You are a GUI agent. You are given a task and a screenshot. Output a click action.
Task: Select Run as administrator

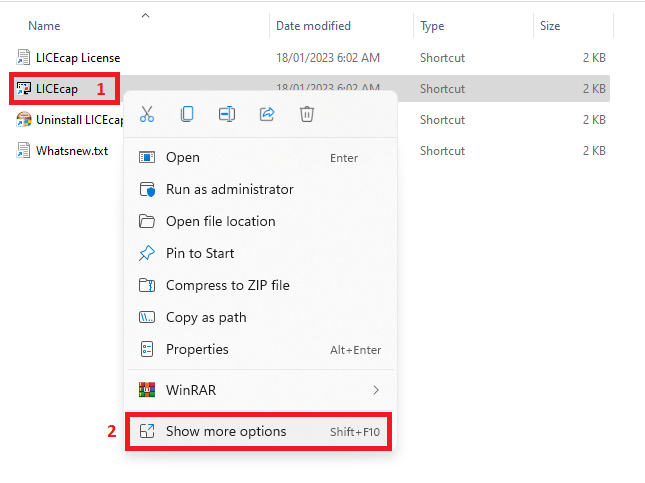(x=261, y=190)
